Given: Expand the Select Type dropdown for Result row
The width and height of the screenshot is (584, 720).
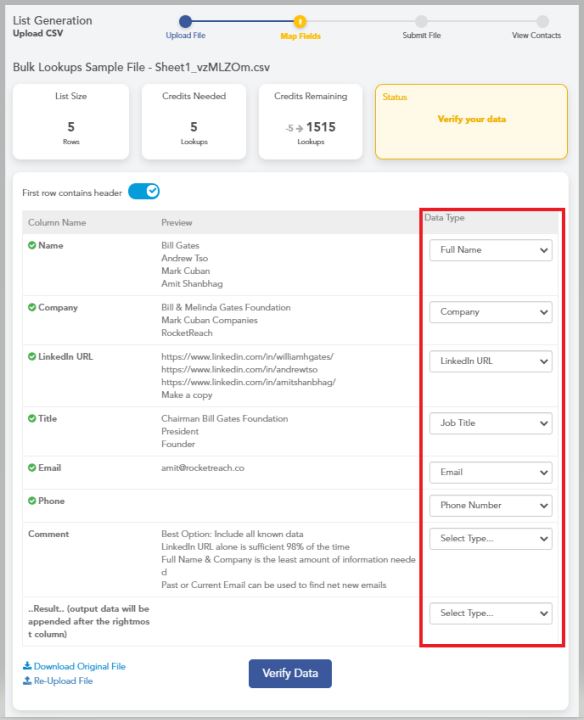Looking at the screenshot, I should [x=491, y=613].
